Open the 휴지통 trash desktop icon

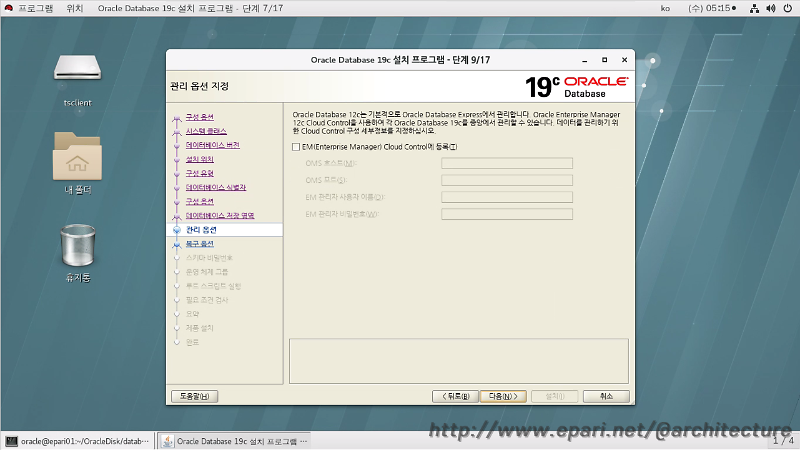click(x=78, y=254)
